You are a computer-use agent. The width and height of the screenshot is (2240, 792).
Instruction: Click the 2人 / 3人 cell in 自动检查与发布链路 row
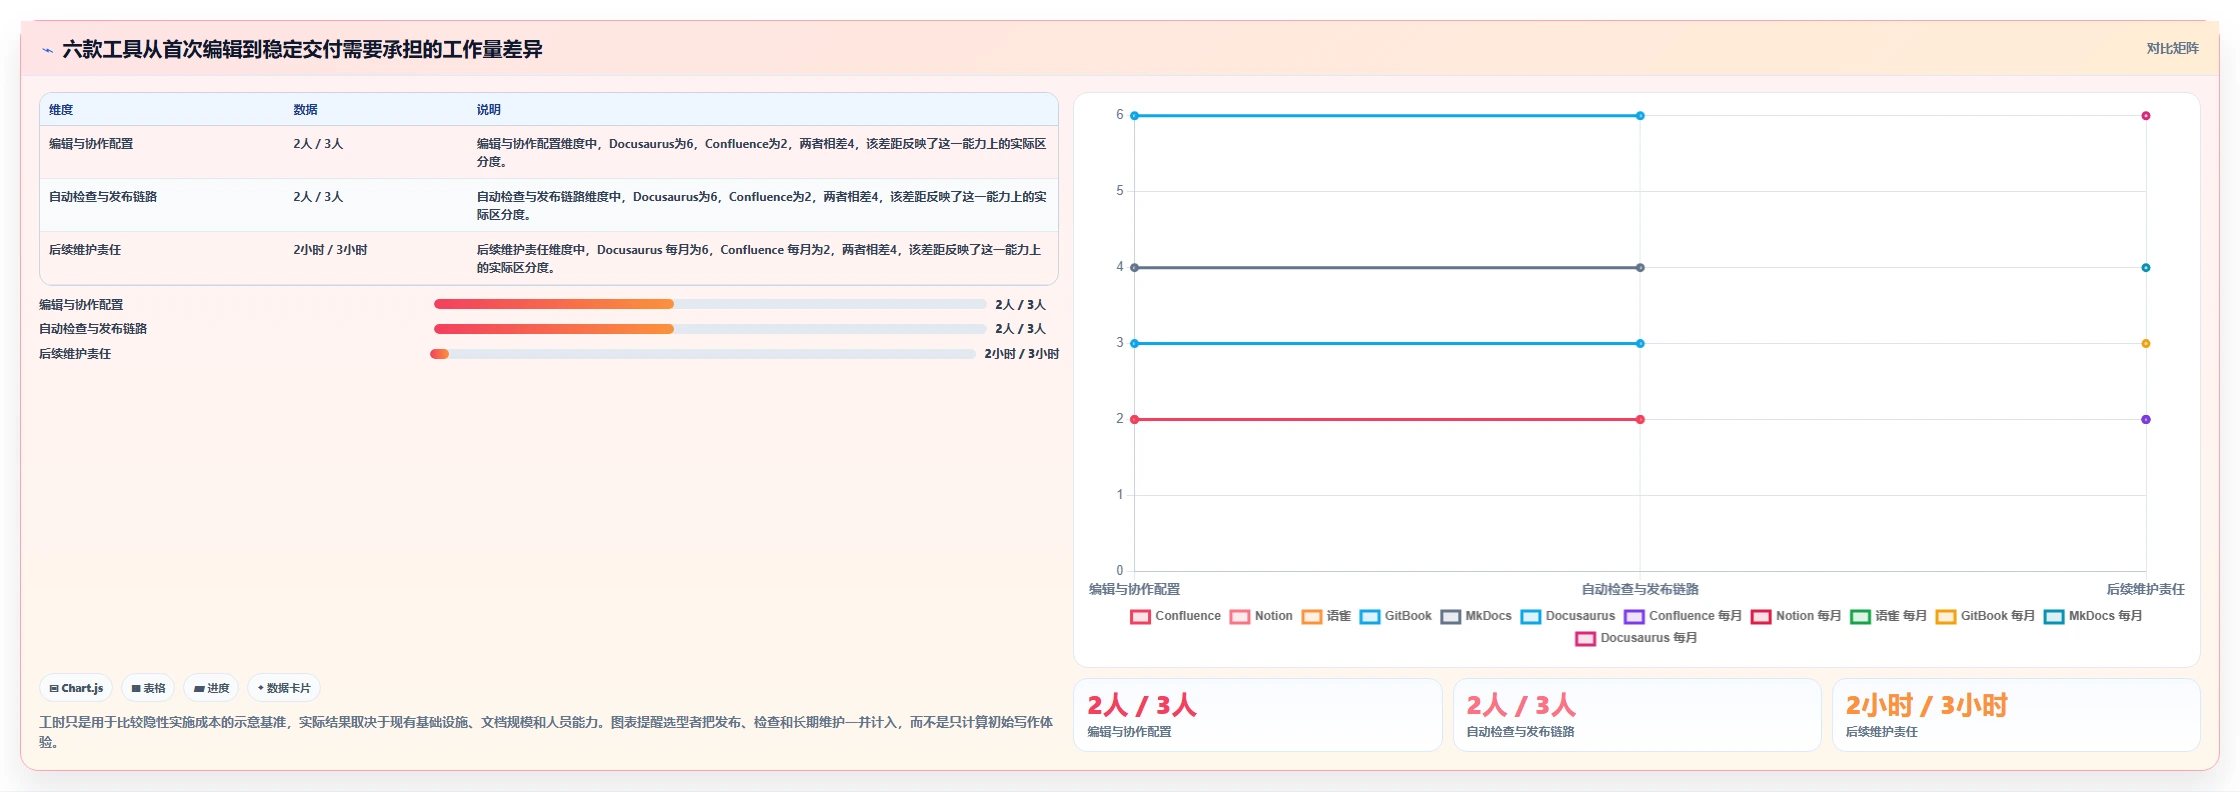pos(318,197)
